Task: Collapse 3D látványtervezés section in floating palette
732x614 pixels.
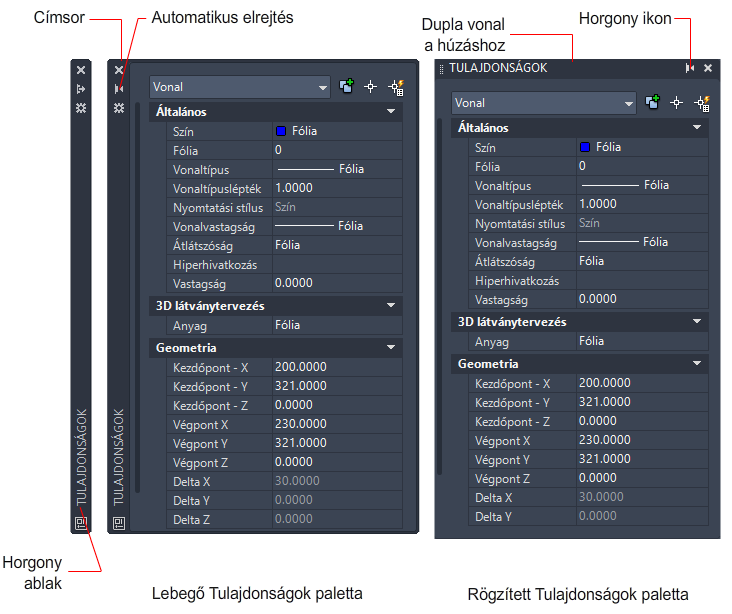Action: coord(391,305)
